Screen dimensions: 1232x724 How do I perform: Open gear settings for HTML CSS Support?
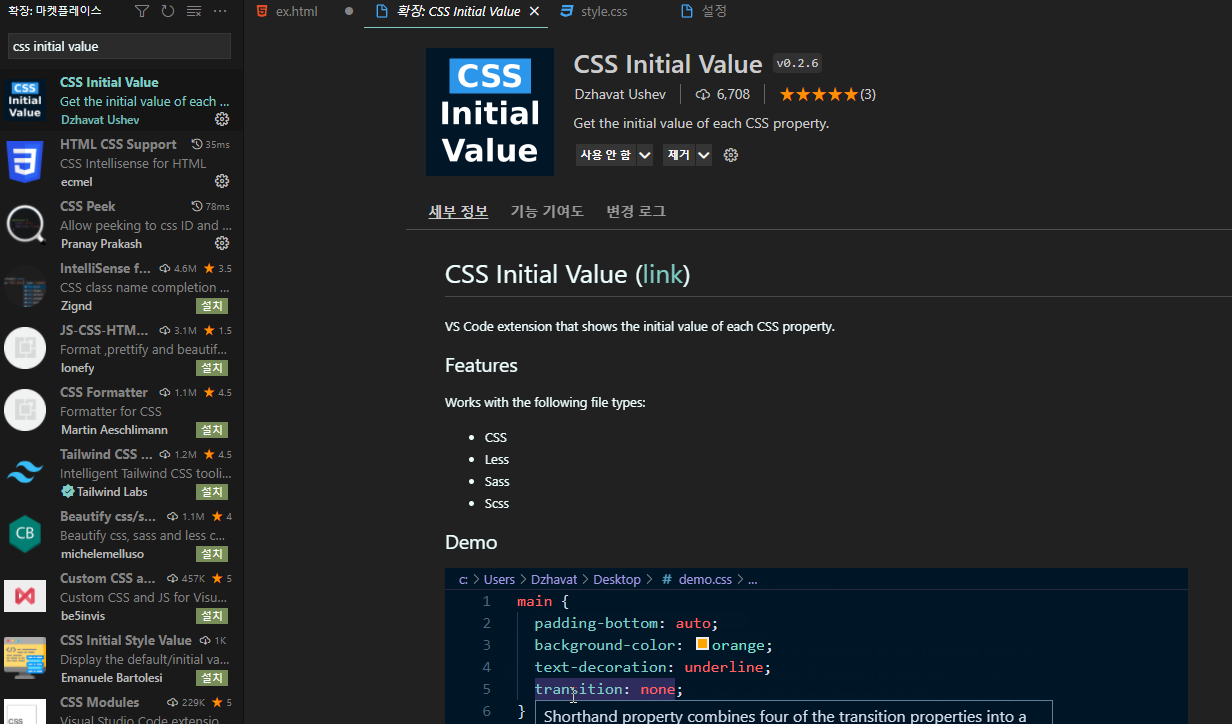click(x=222, y=181)
